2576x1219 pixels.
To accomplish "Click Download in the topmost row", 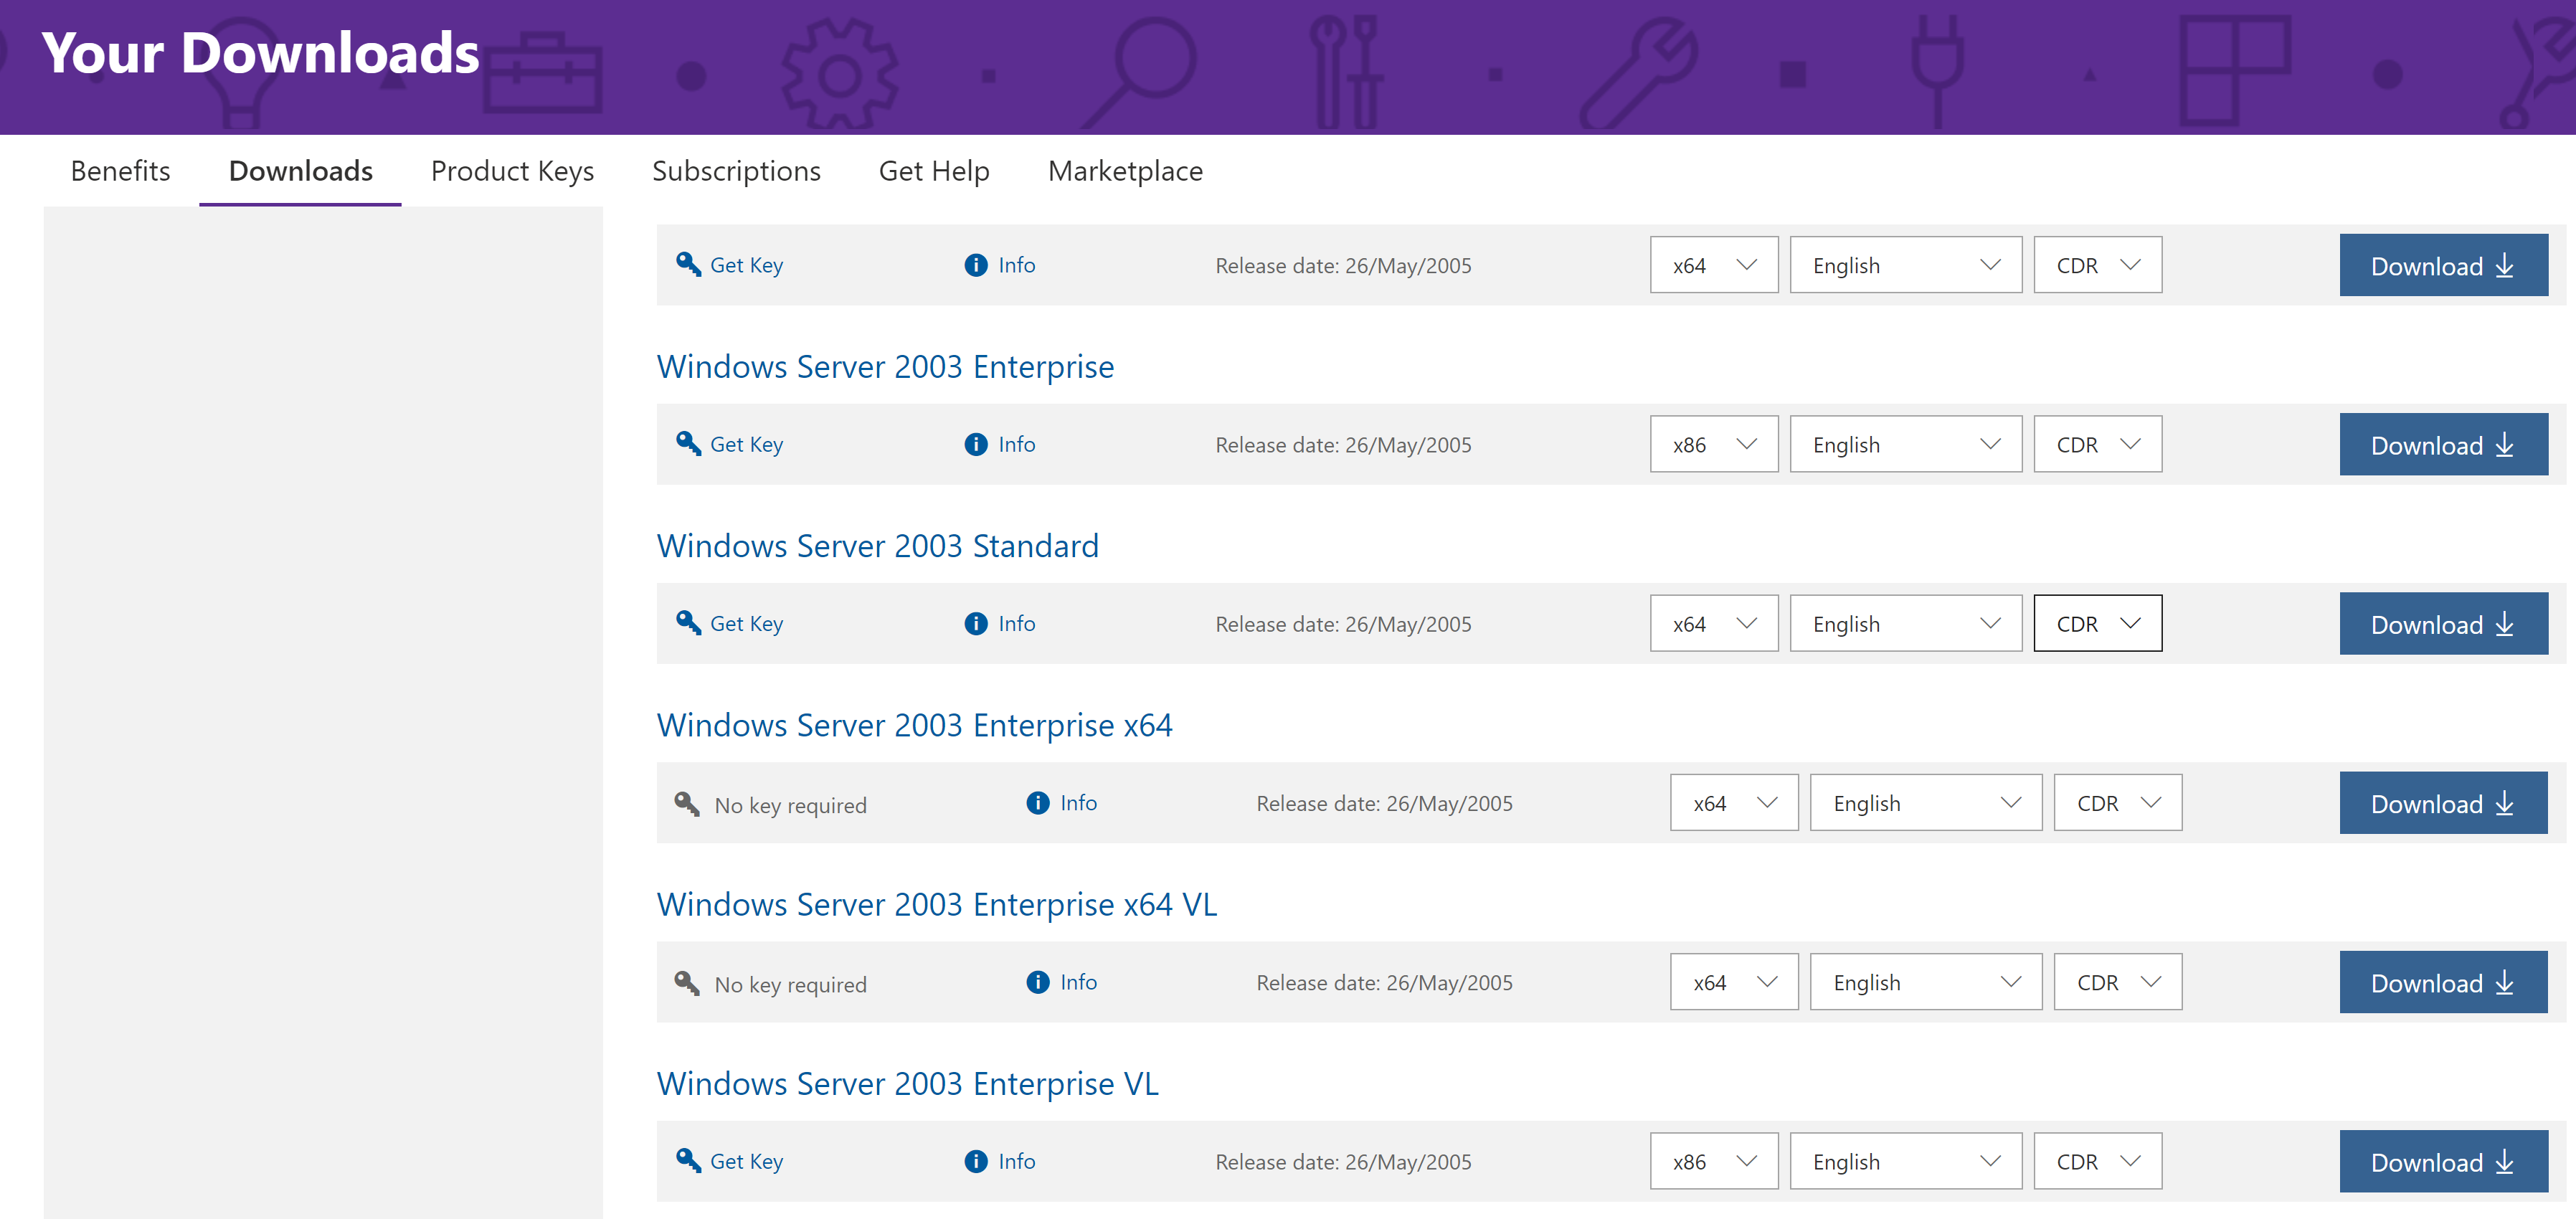I will (2444, 265).
